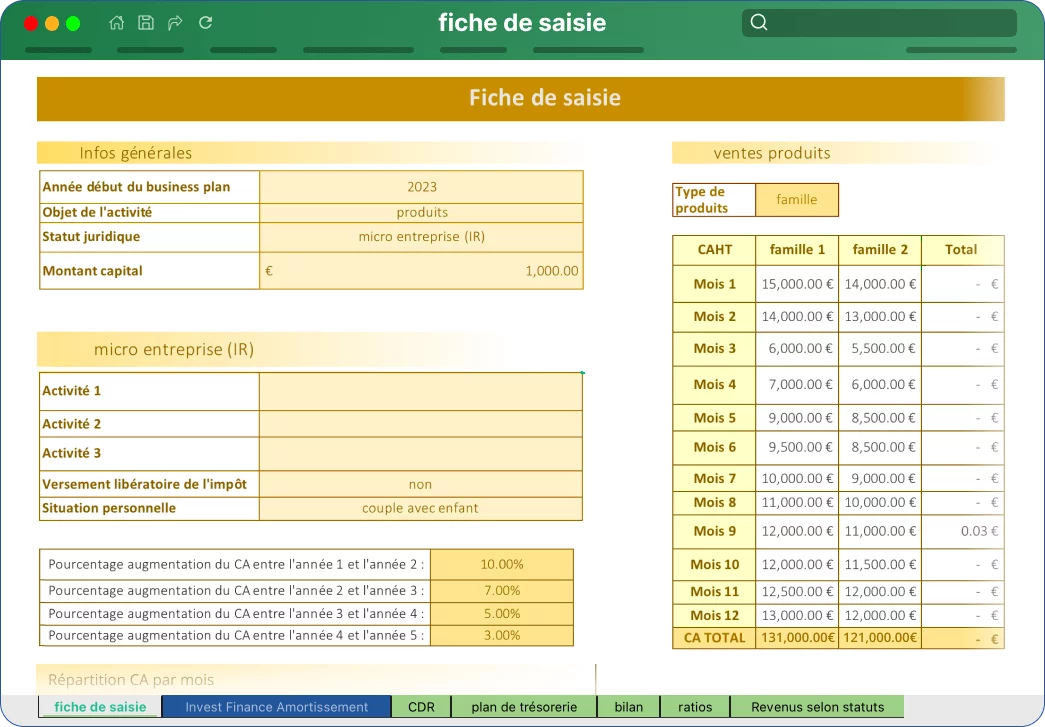Viewport: 1045px width, 727px height.
Task: Open Versement libératoire value non
Action: pos(421,484)
